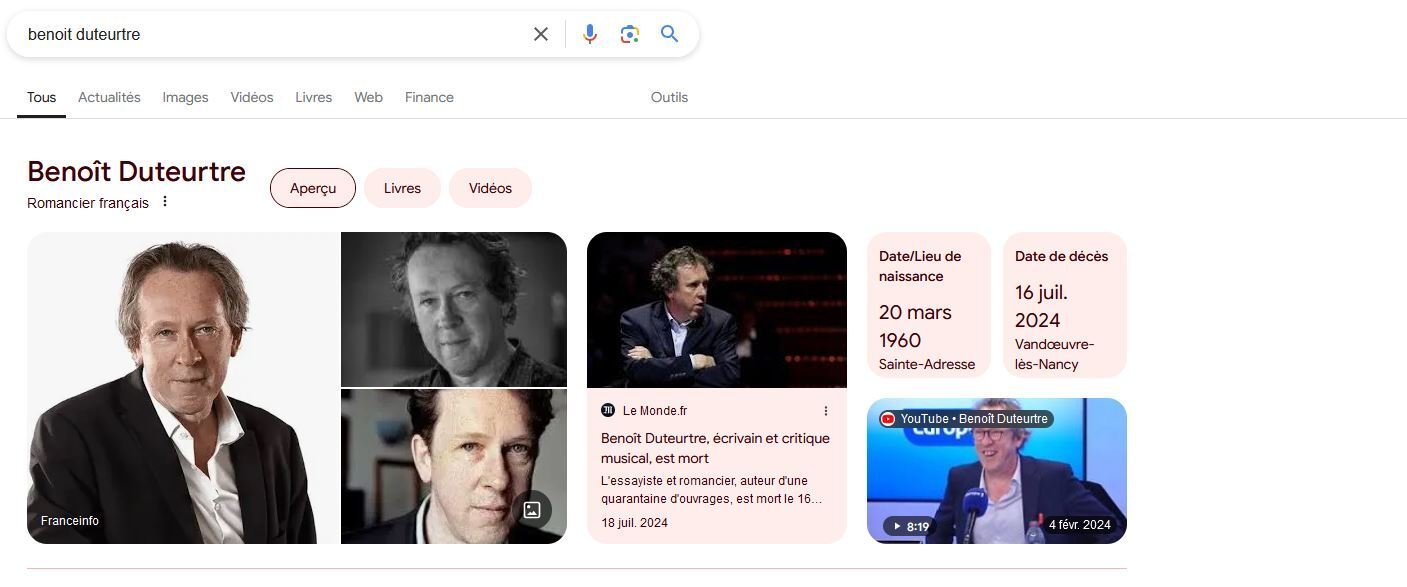Switch to the Actualités tab
The height and width of the screenshot is (587, 1407).
point(109,97)
